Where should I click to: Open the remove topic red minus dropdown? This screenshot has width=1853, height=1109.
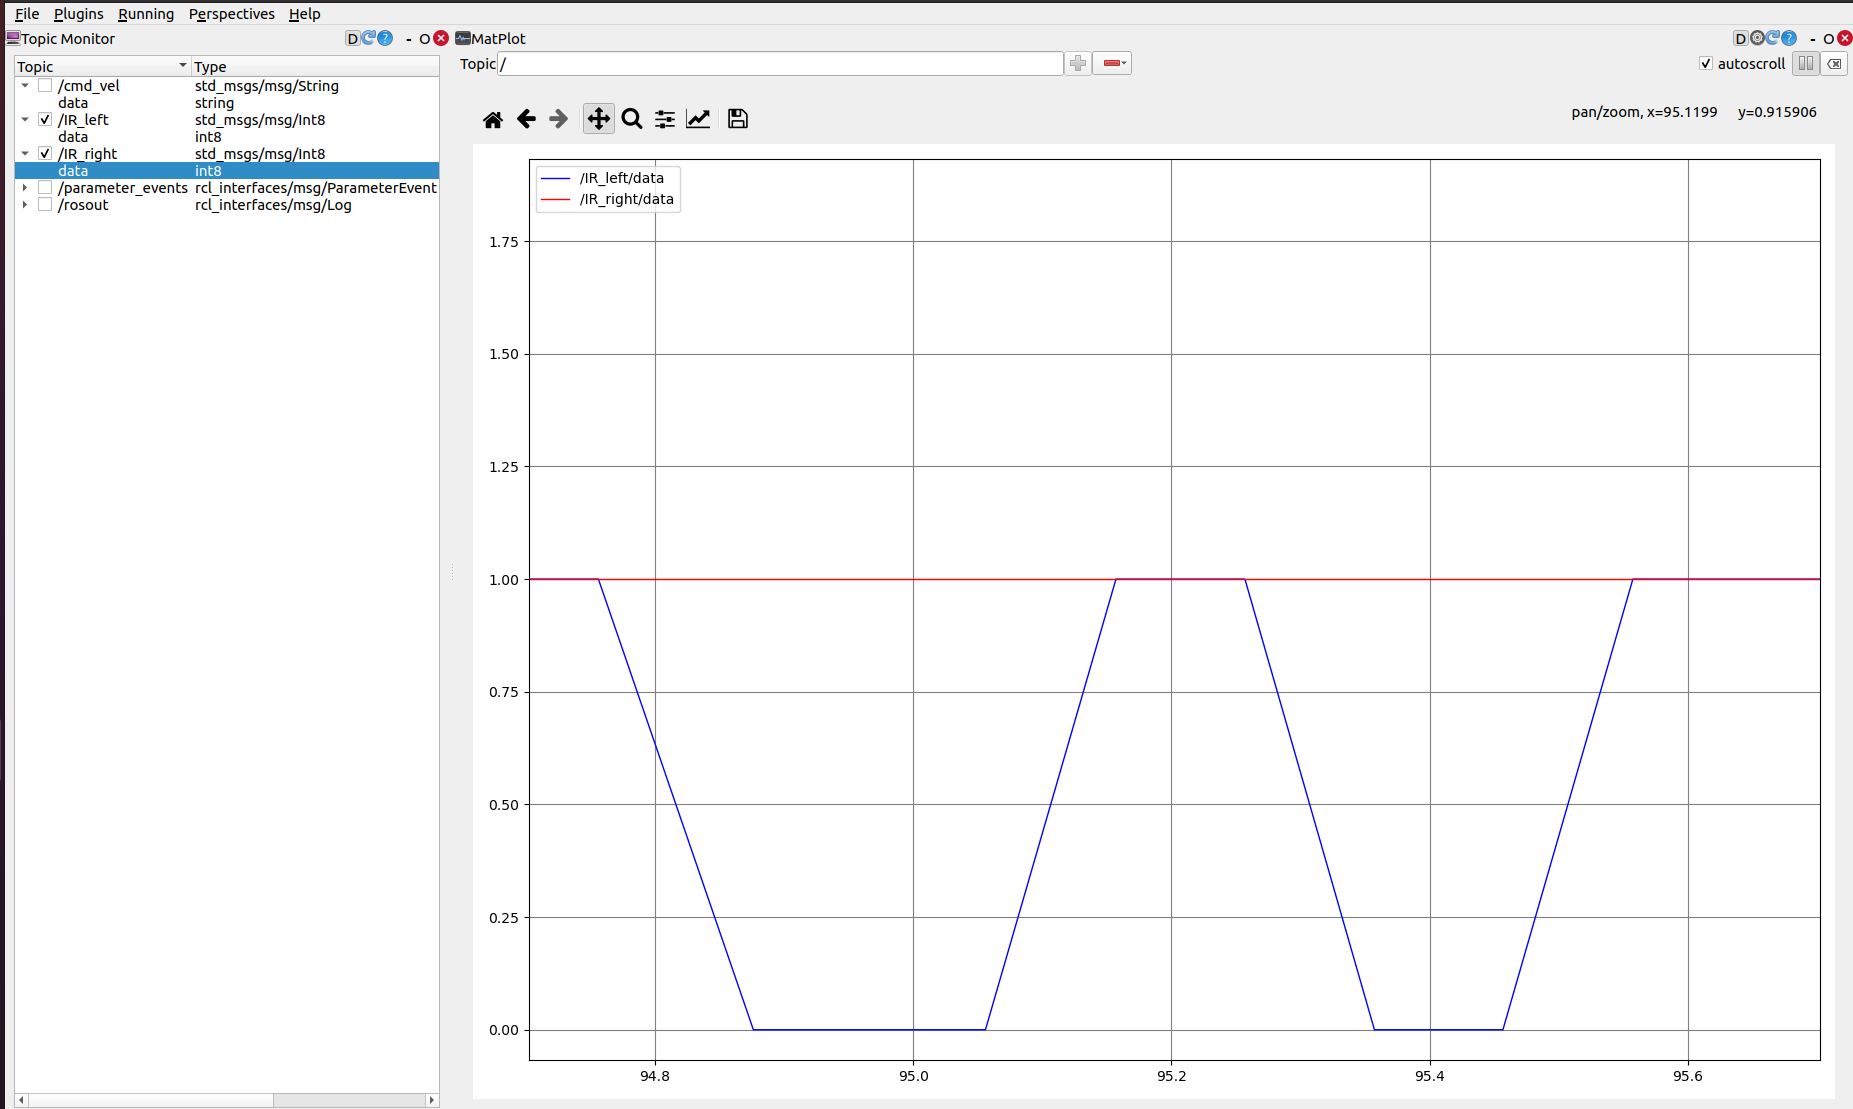click(1112, 64)
